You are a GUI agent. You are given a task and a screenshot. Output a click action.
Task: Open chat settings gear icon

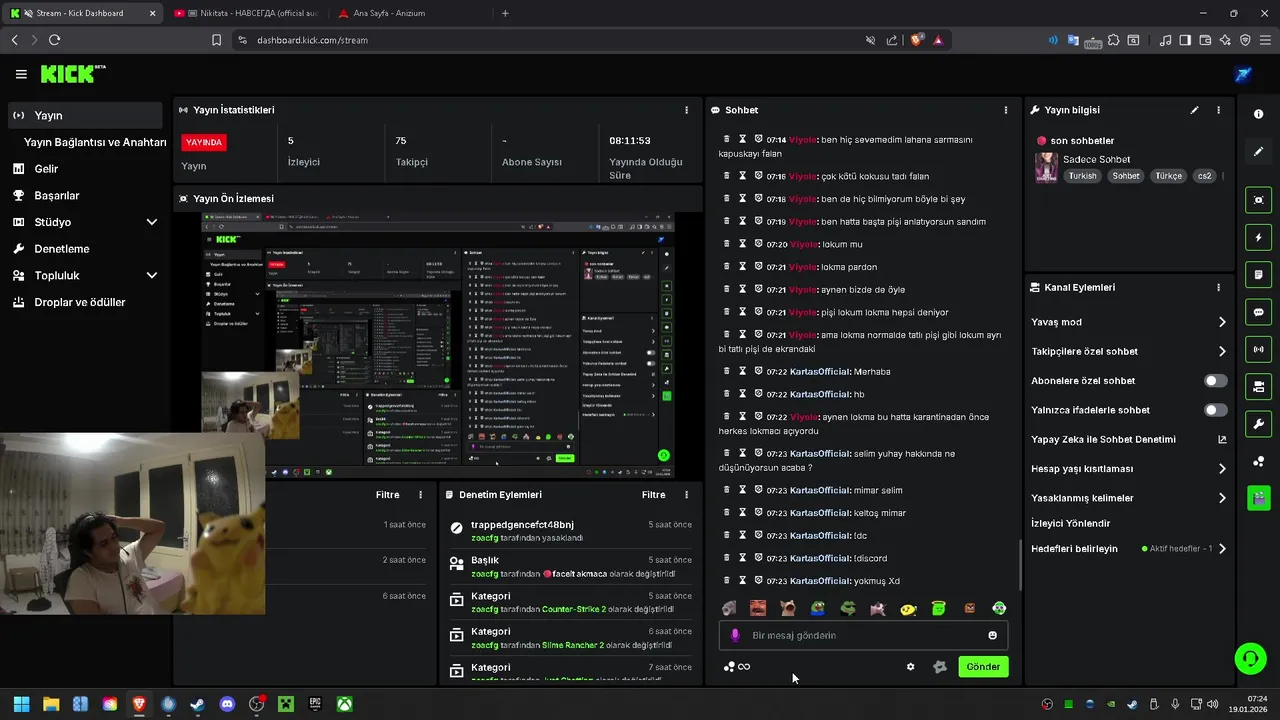click(x=910, y=667)
